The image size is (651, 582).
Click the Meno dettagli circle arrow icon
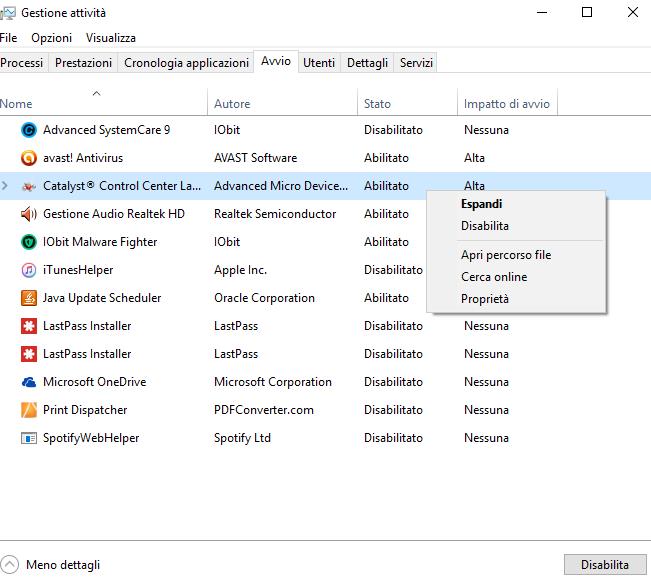[x=10, y=565]
